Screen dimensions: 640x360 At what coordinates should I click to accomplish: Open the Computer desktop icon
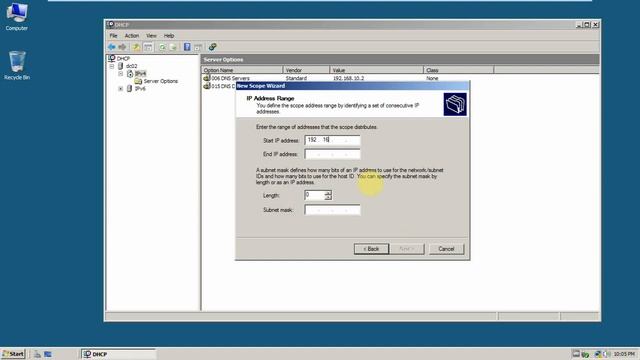[x=17, y=17]
